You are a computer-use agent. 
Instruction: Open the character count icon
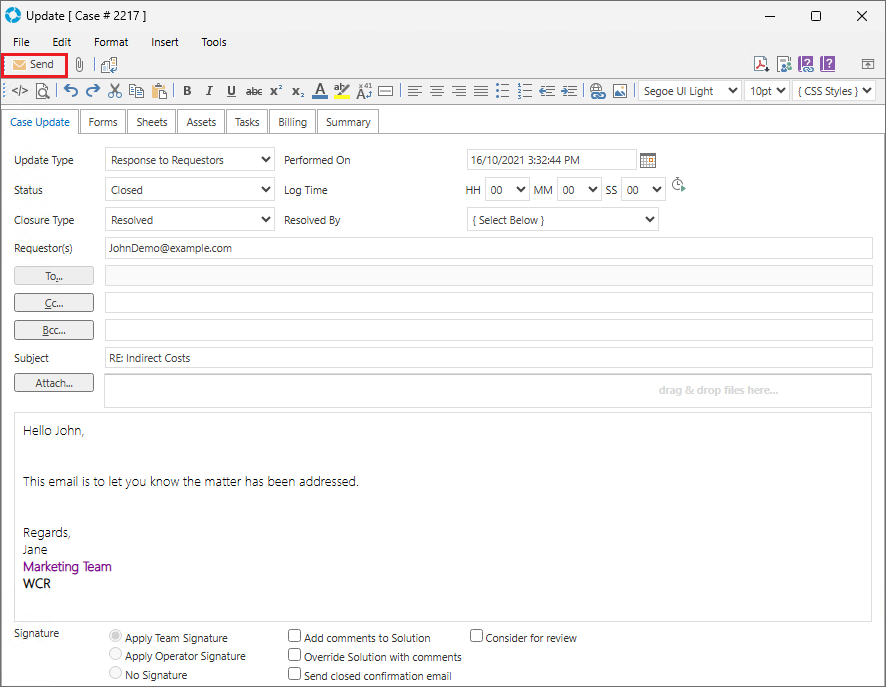364,91
